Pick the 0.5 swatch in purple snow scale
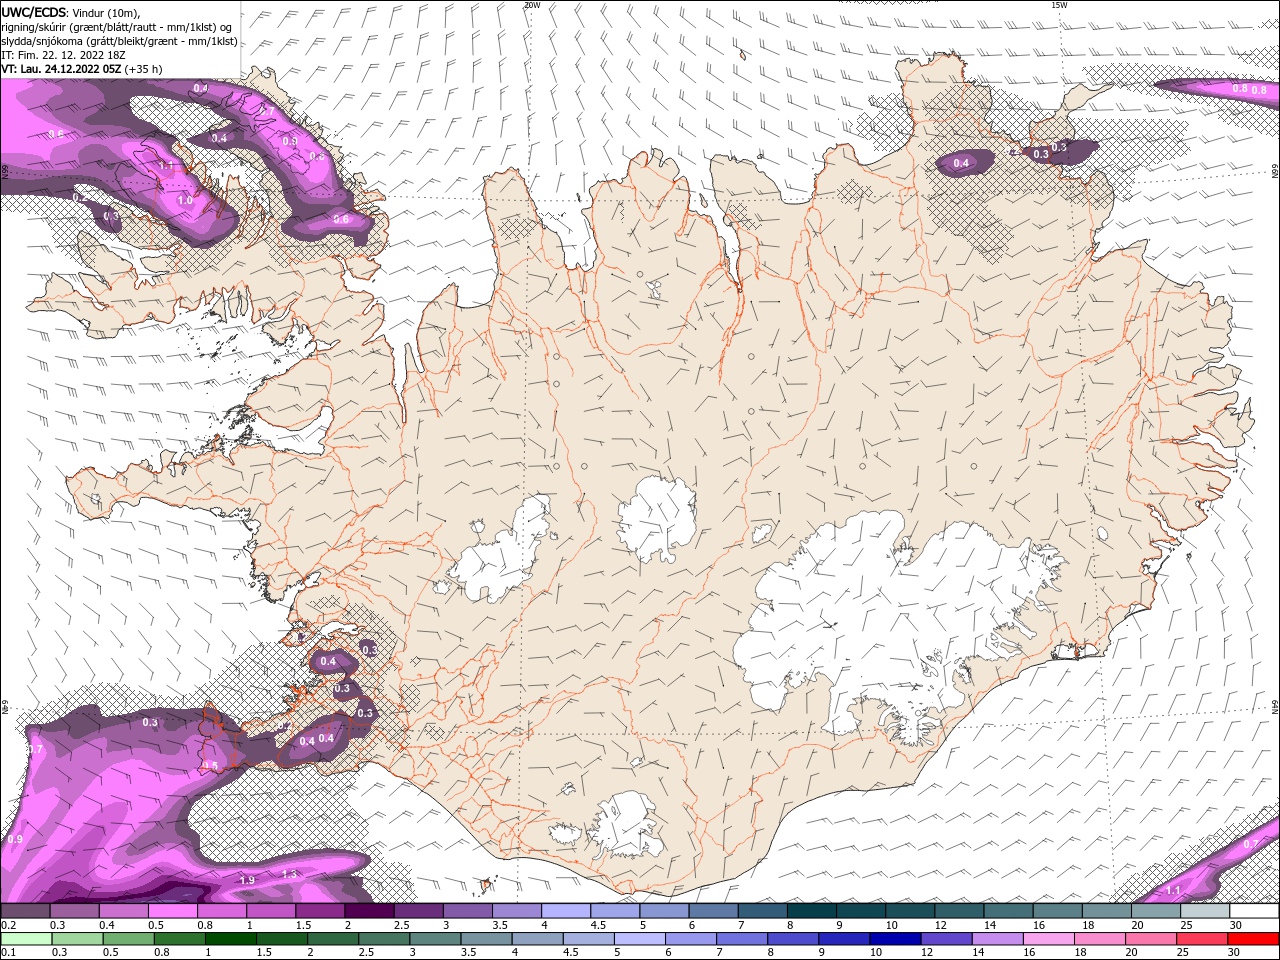The height and width of the screenshot is (960, 1280). tap(172, 911)
